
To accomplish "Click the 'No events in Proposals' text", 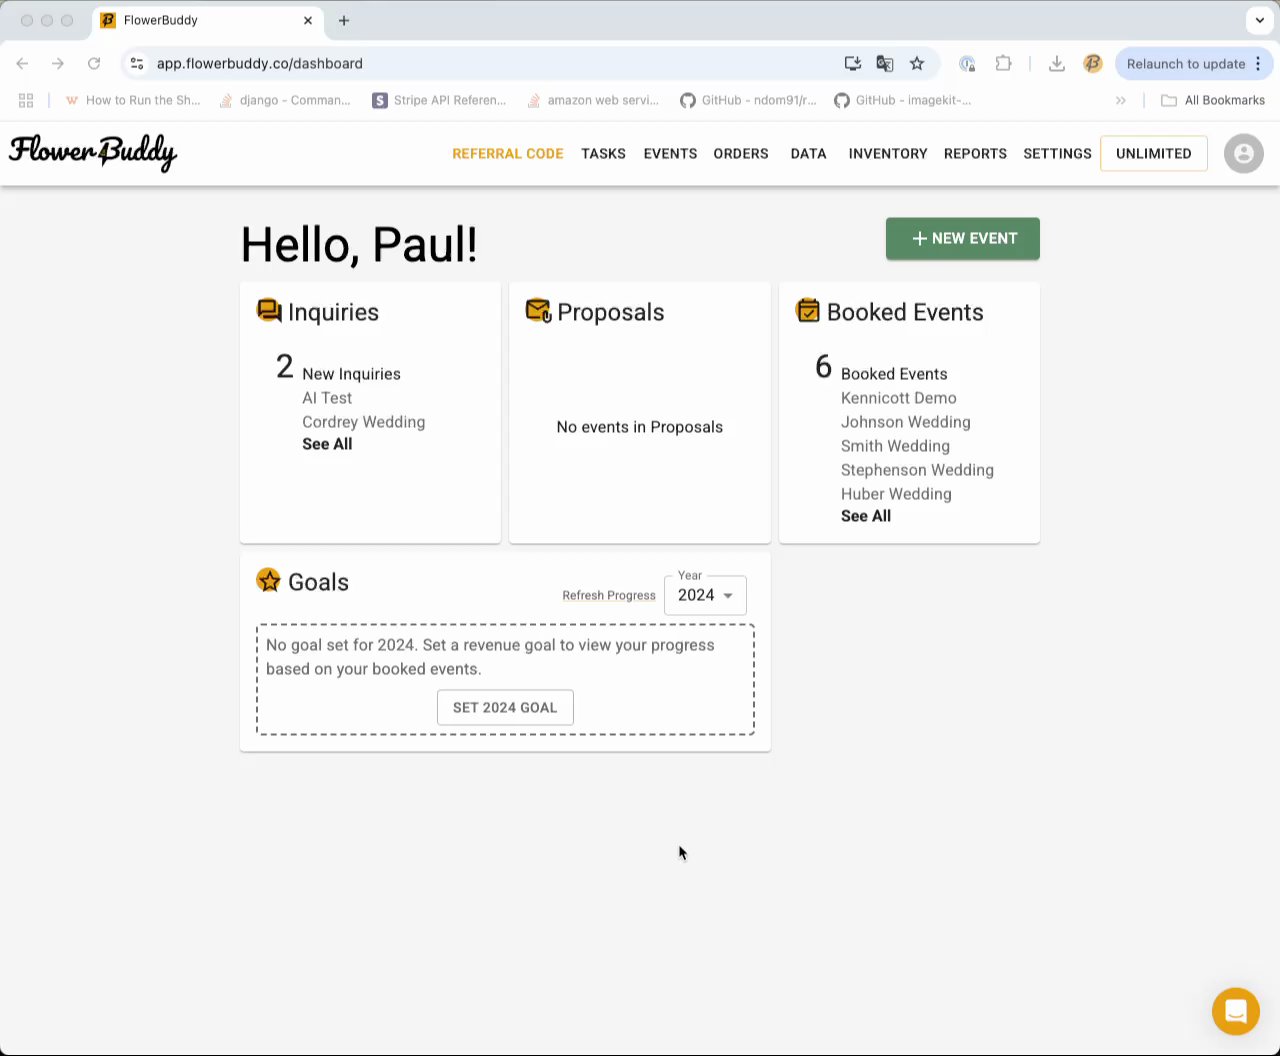I will (x=640, y=427).
